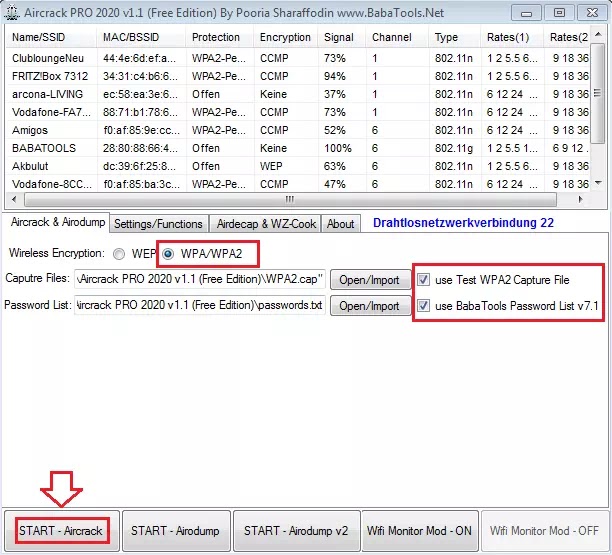Screen dimensions: 612x555
Task: Click the 802.11g type cell
Action: (454, 148)
